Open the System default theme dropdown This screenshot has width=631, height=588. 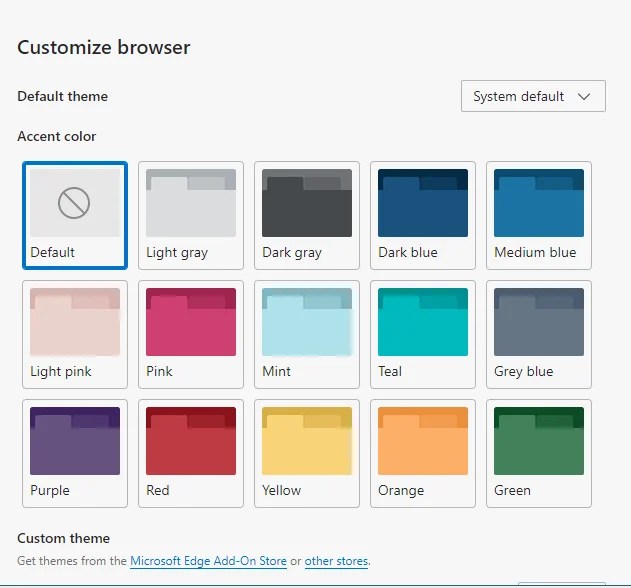[533, 96]
